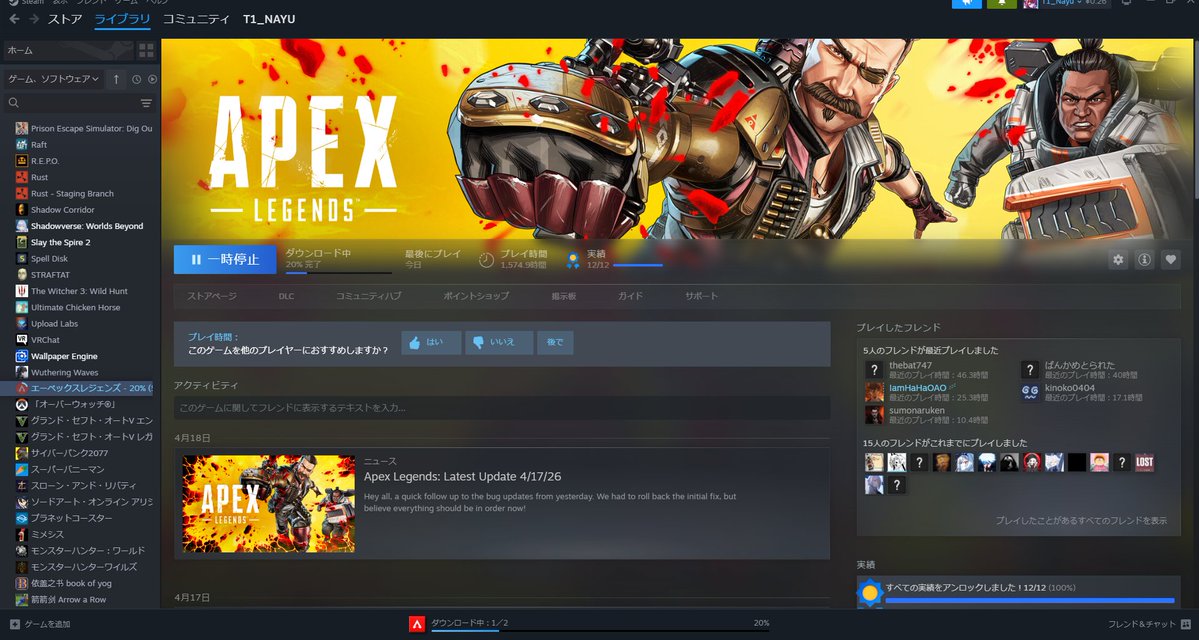Open friend IamHaHaOAO profile
The image size is (1199, 640).
click(x=917, y=388)
